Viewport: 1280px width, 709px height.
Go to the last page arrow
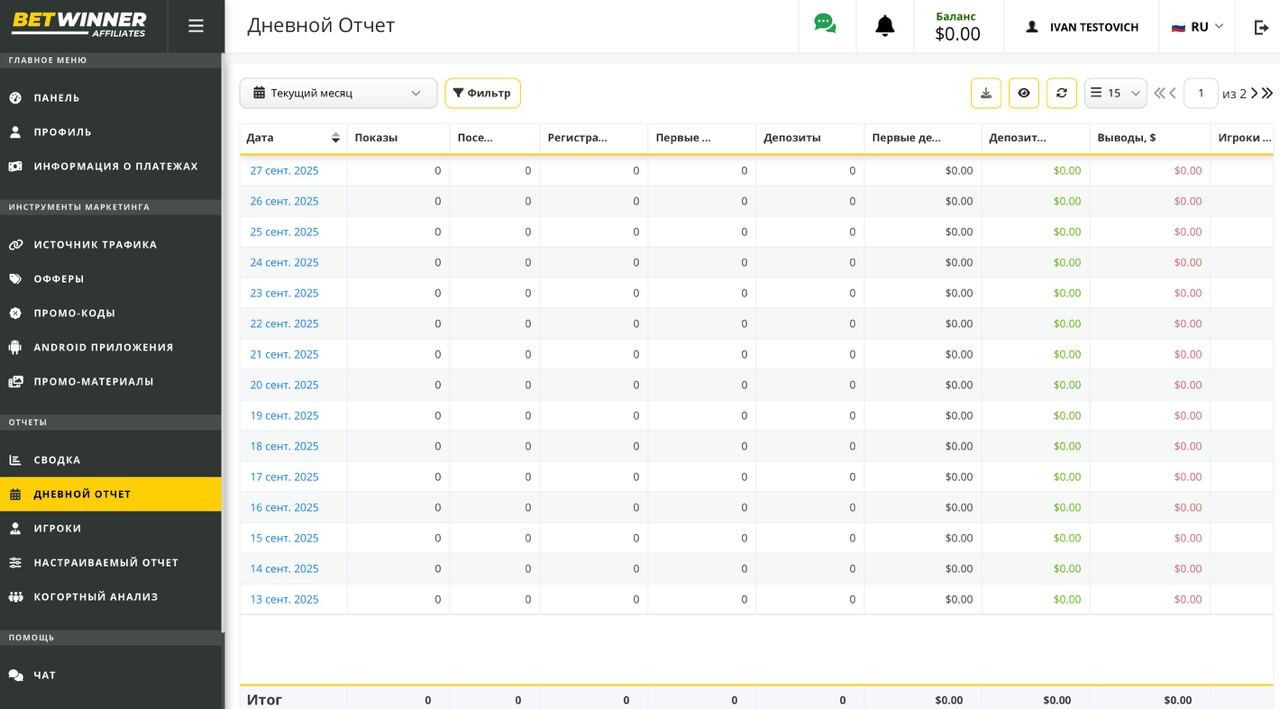coord(1268,93)
